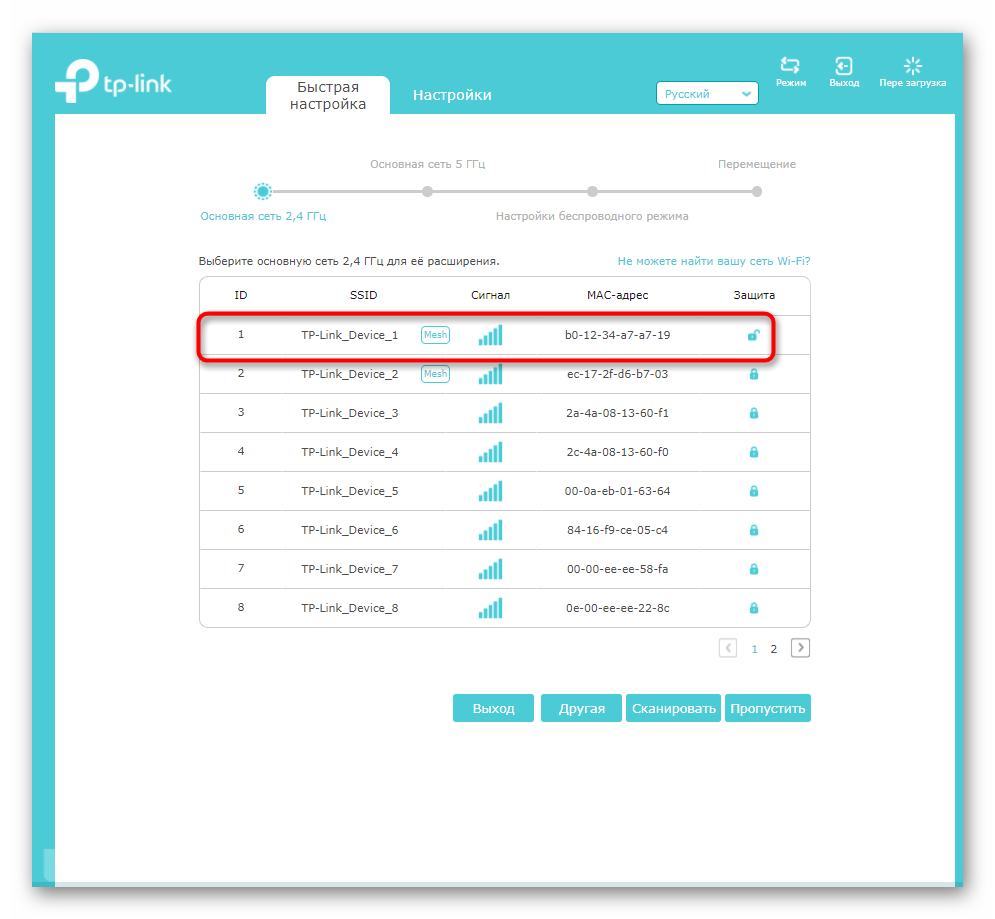Click MAC address 0e-00-ee-ee-22-8c
Image resolution: width=995 pixels, height=919 pixels.
[617, 607]
